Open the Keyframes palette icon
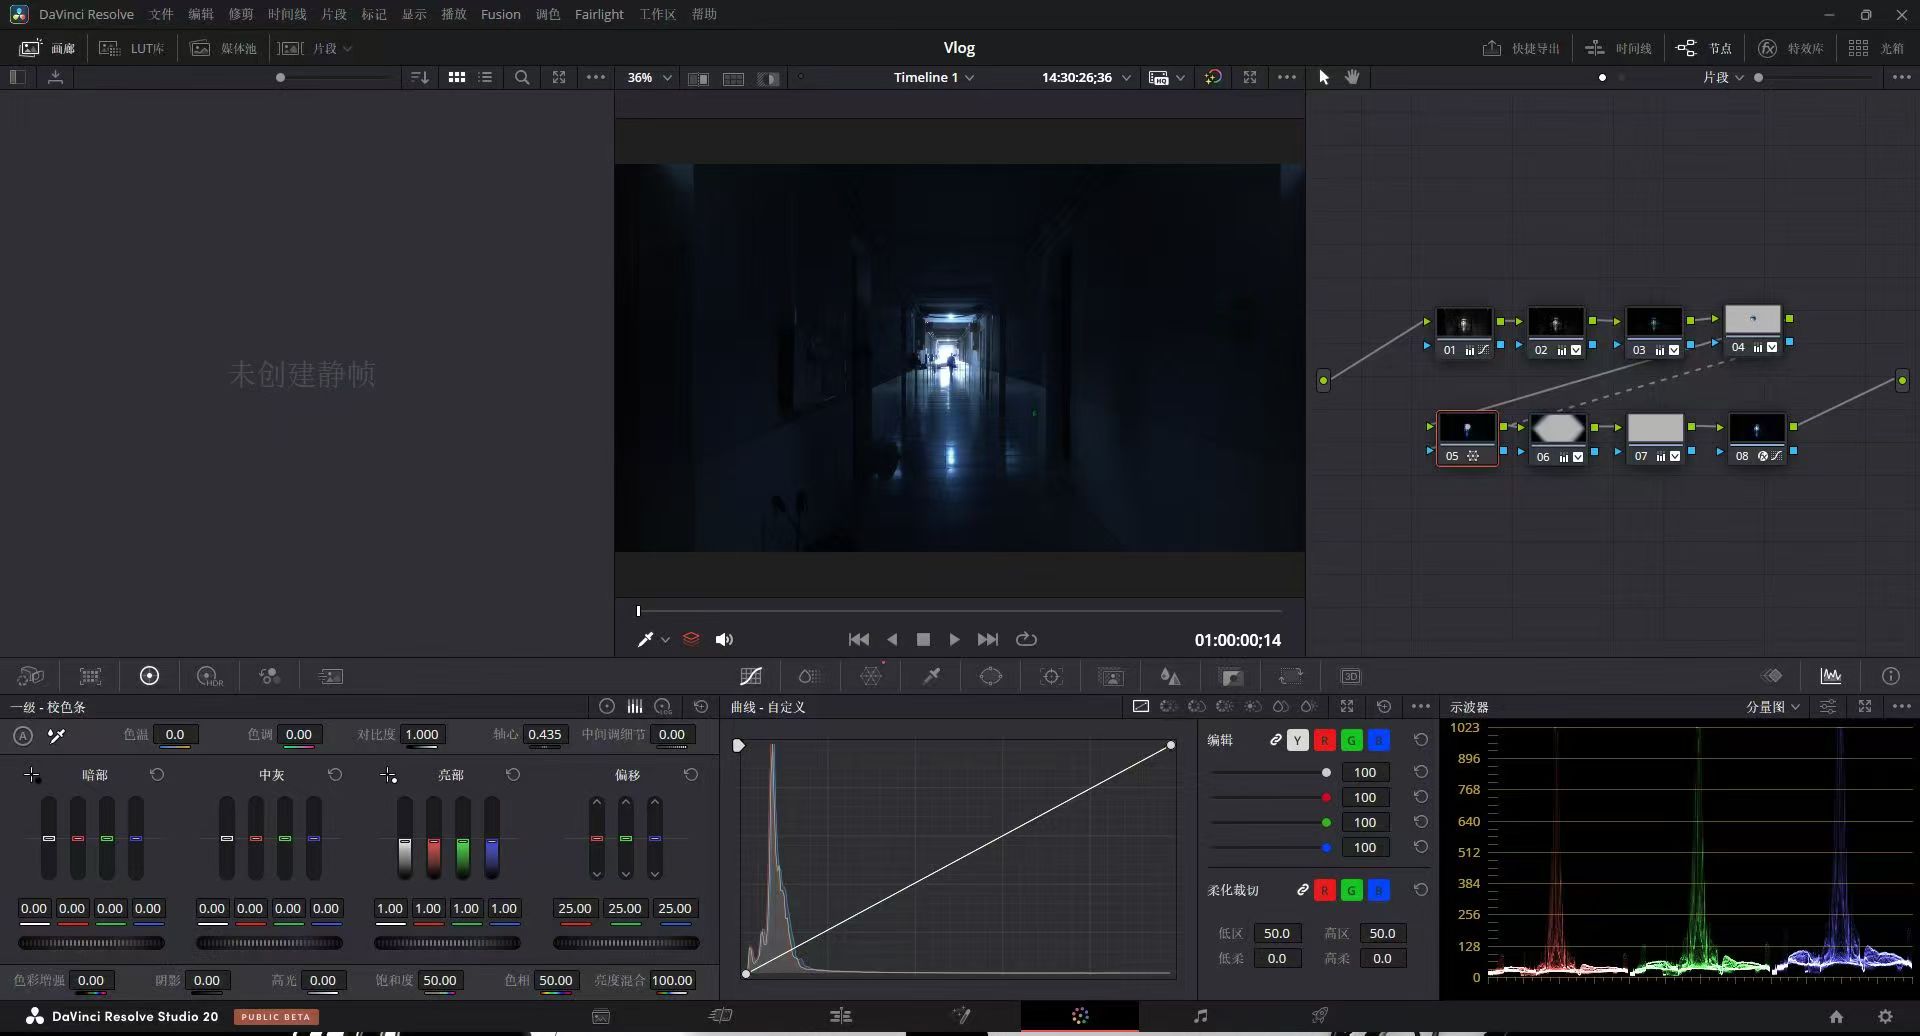 [1772, 676]
